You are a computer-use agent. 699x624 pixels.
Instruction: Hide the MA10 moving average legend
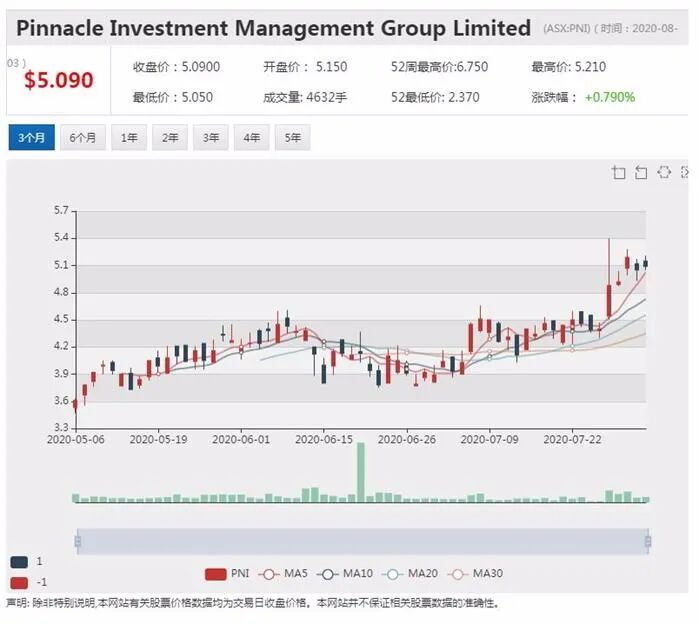pos(345,574)
